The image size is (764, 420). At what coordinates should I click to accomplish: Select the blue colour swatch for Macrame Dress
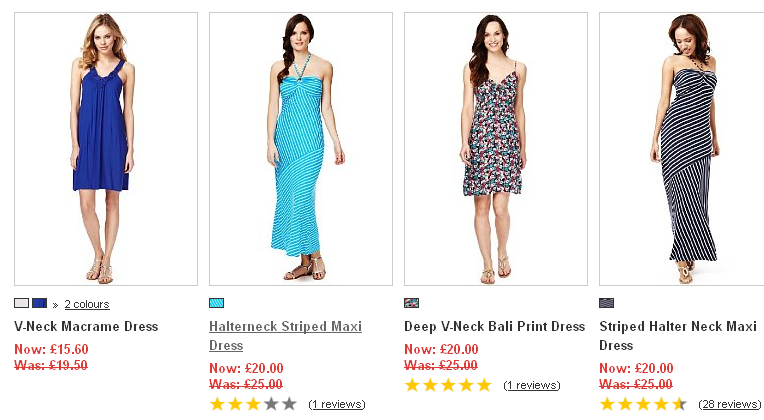[39, 303]
